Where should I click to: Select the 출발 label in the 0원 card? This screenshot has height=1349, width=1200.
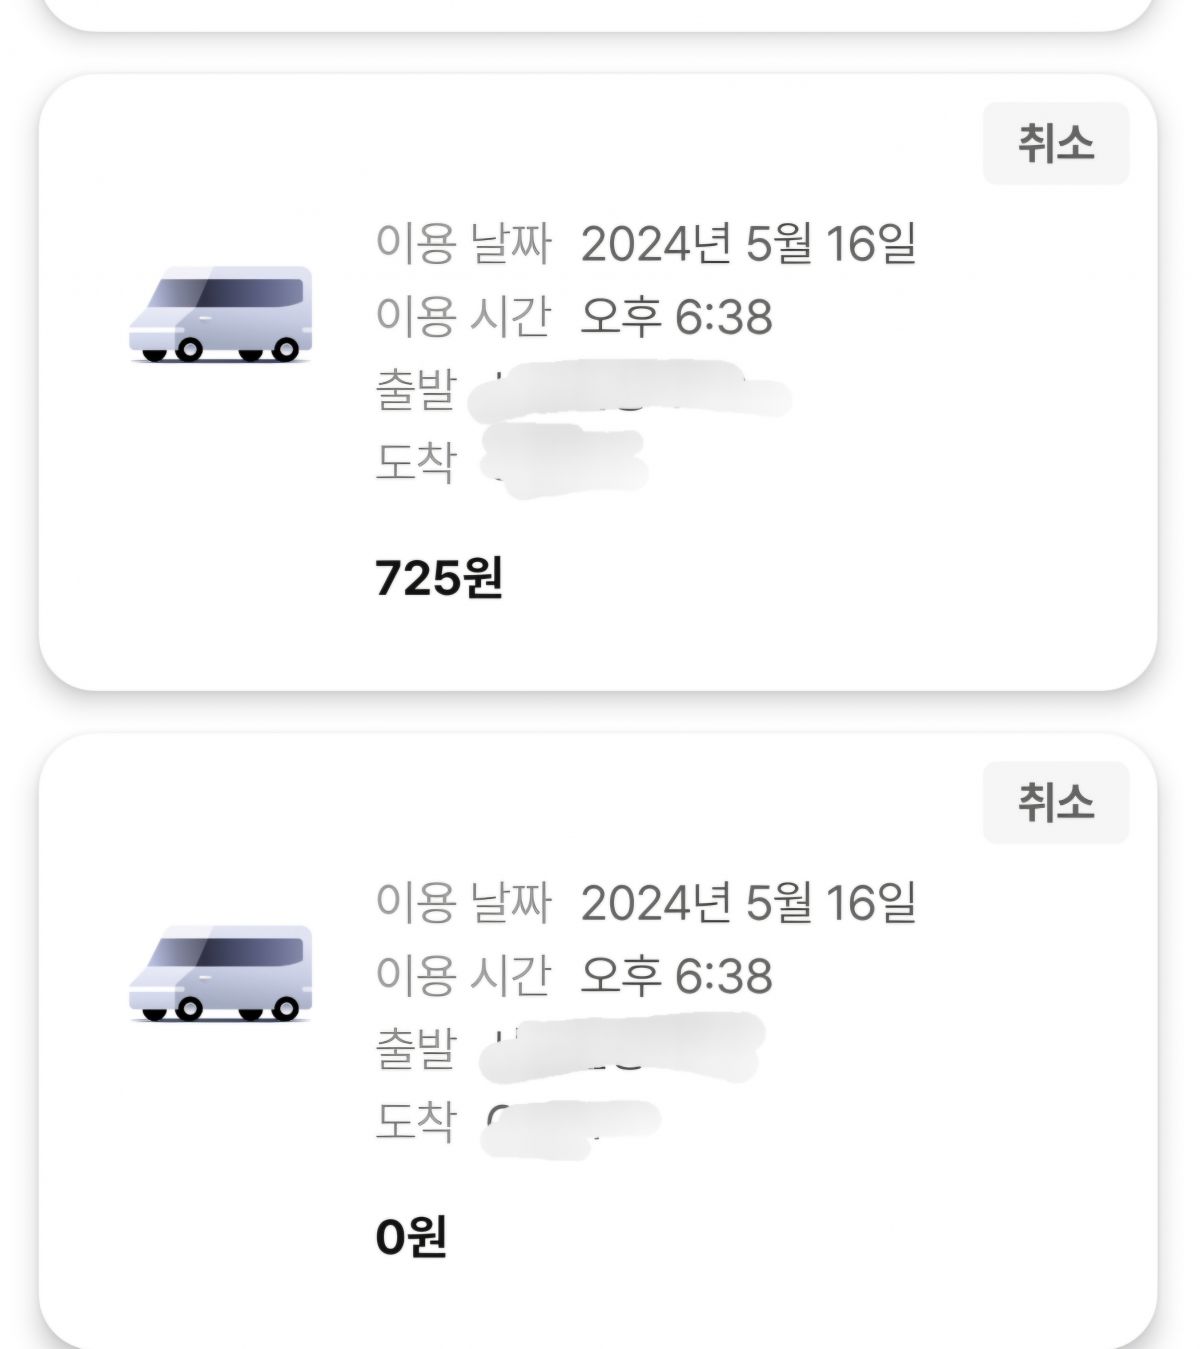(x=416, y=1049)
